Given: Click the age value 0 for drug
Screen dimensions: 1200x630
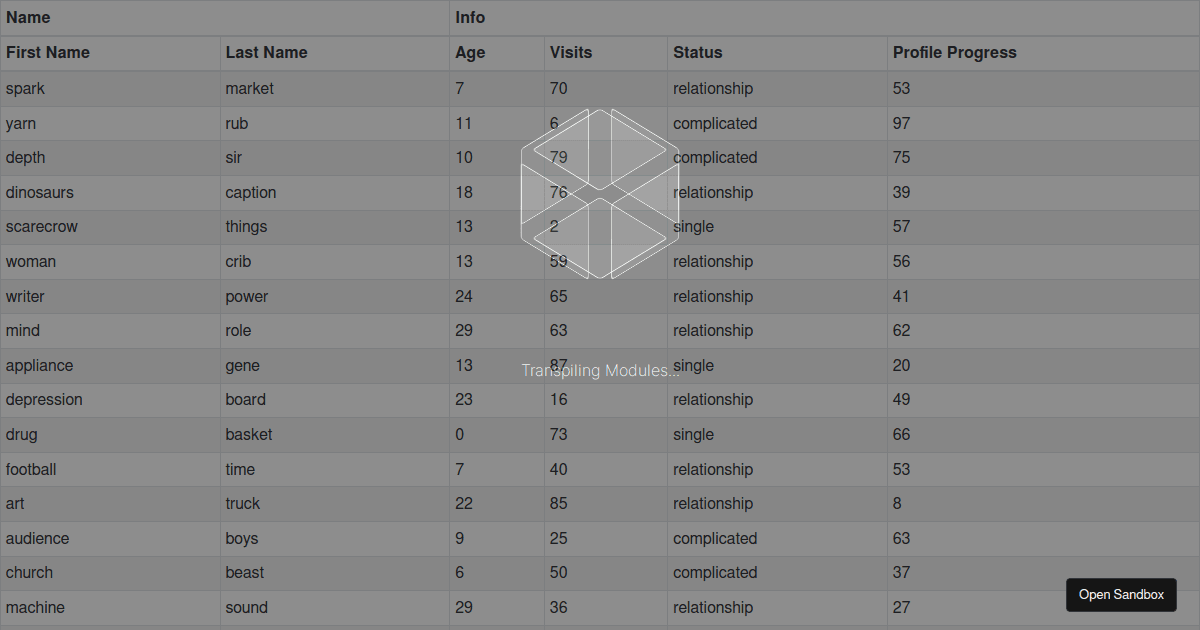Looking at the screenshot, I should (x=459, y=434).
